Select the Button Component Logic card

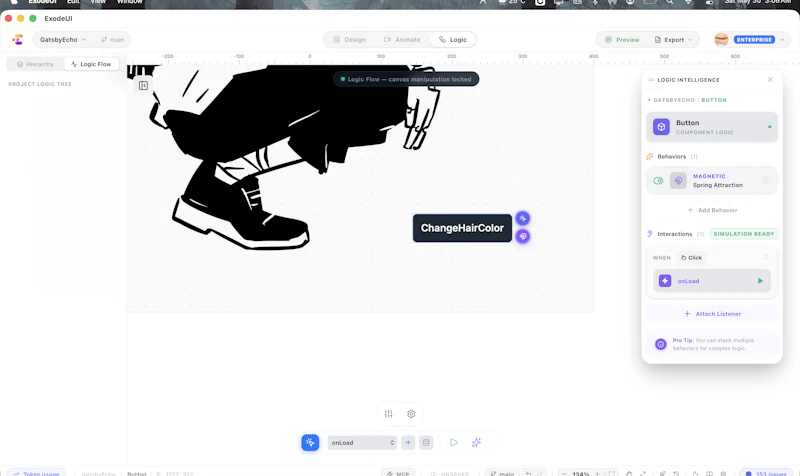tap(712, 127)
